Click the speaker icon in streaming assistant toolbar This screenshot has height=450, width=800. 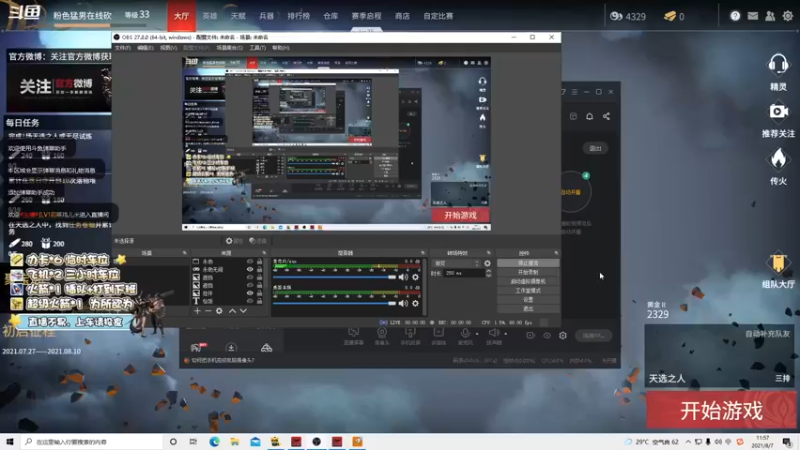click(493, 333)
